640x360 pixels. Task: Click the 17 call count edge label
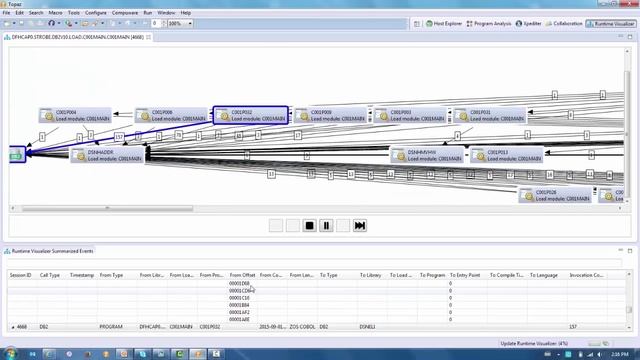(298, 135)
